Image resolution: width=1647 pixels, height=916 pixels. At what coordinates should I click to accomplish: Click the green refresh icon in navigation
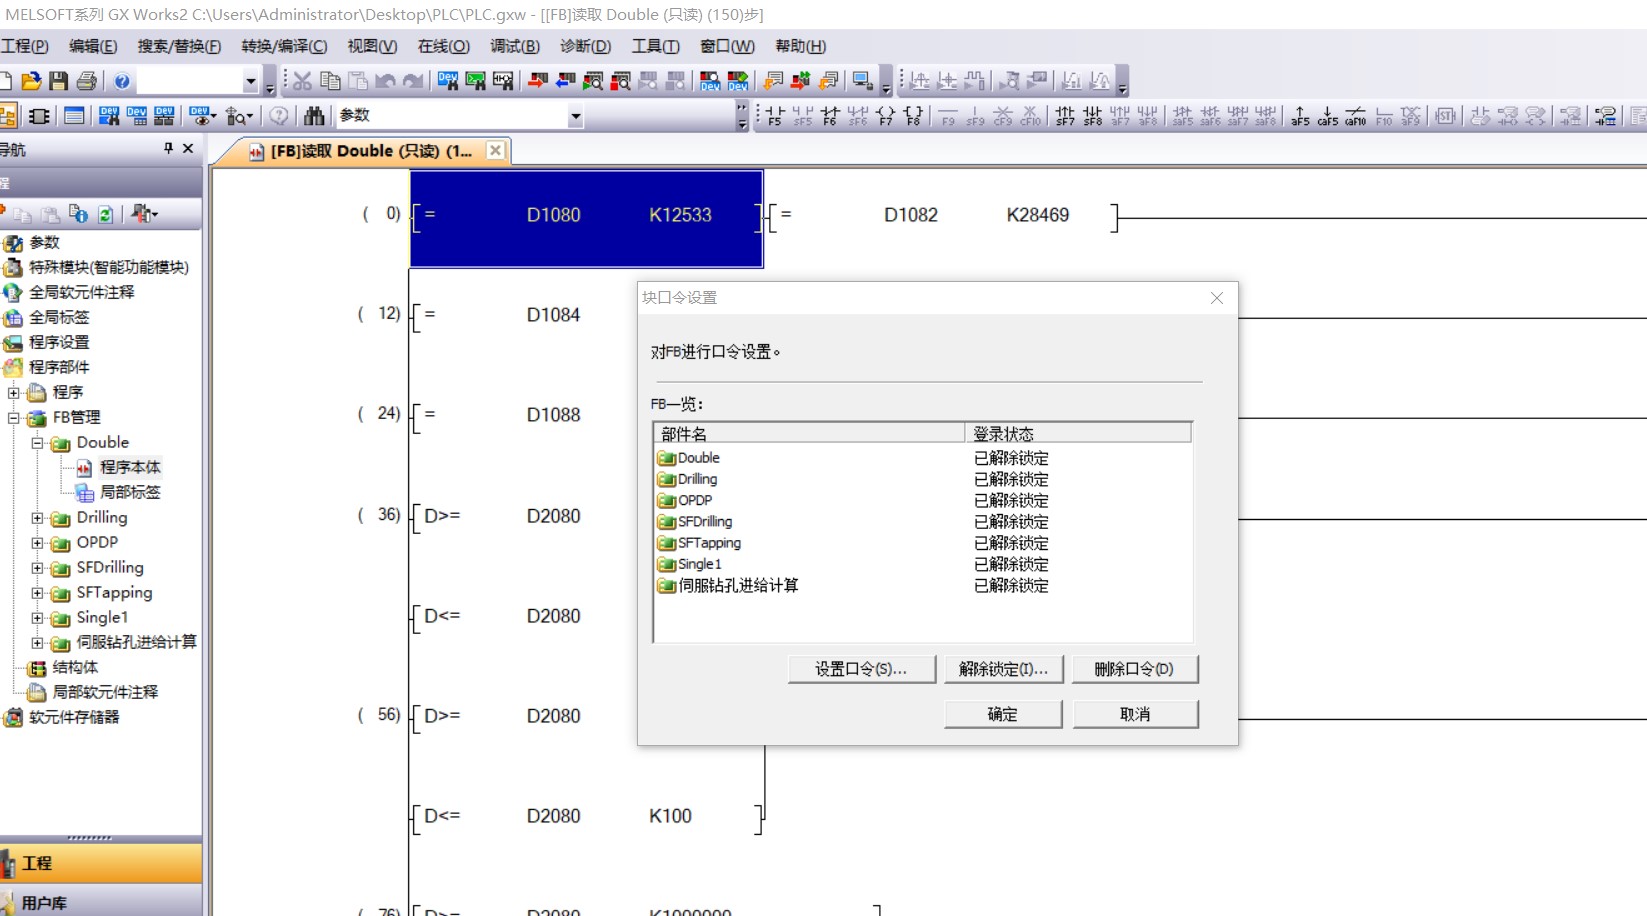[x=105, y=214]
